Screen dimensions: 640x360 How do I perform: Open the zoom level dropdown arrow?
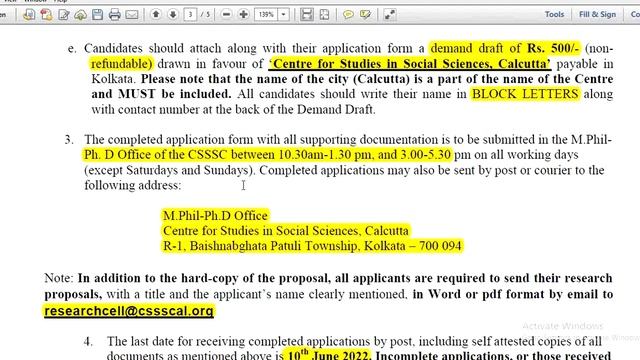pyautogui.click(x=284, y=15)
